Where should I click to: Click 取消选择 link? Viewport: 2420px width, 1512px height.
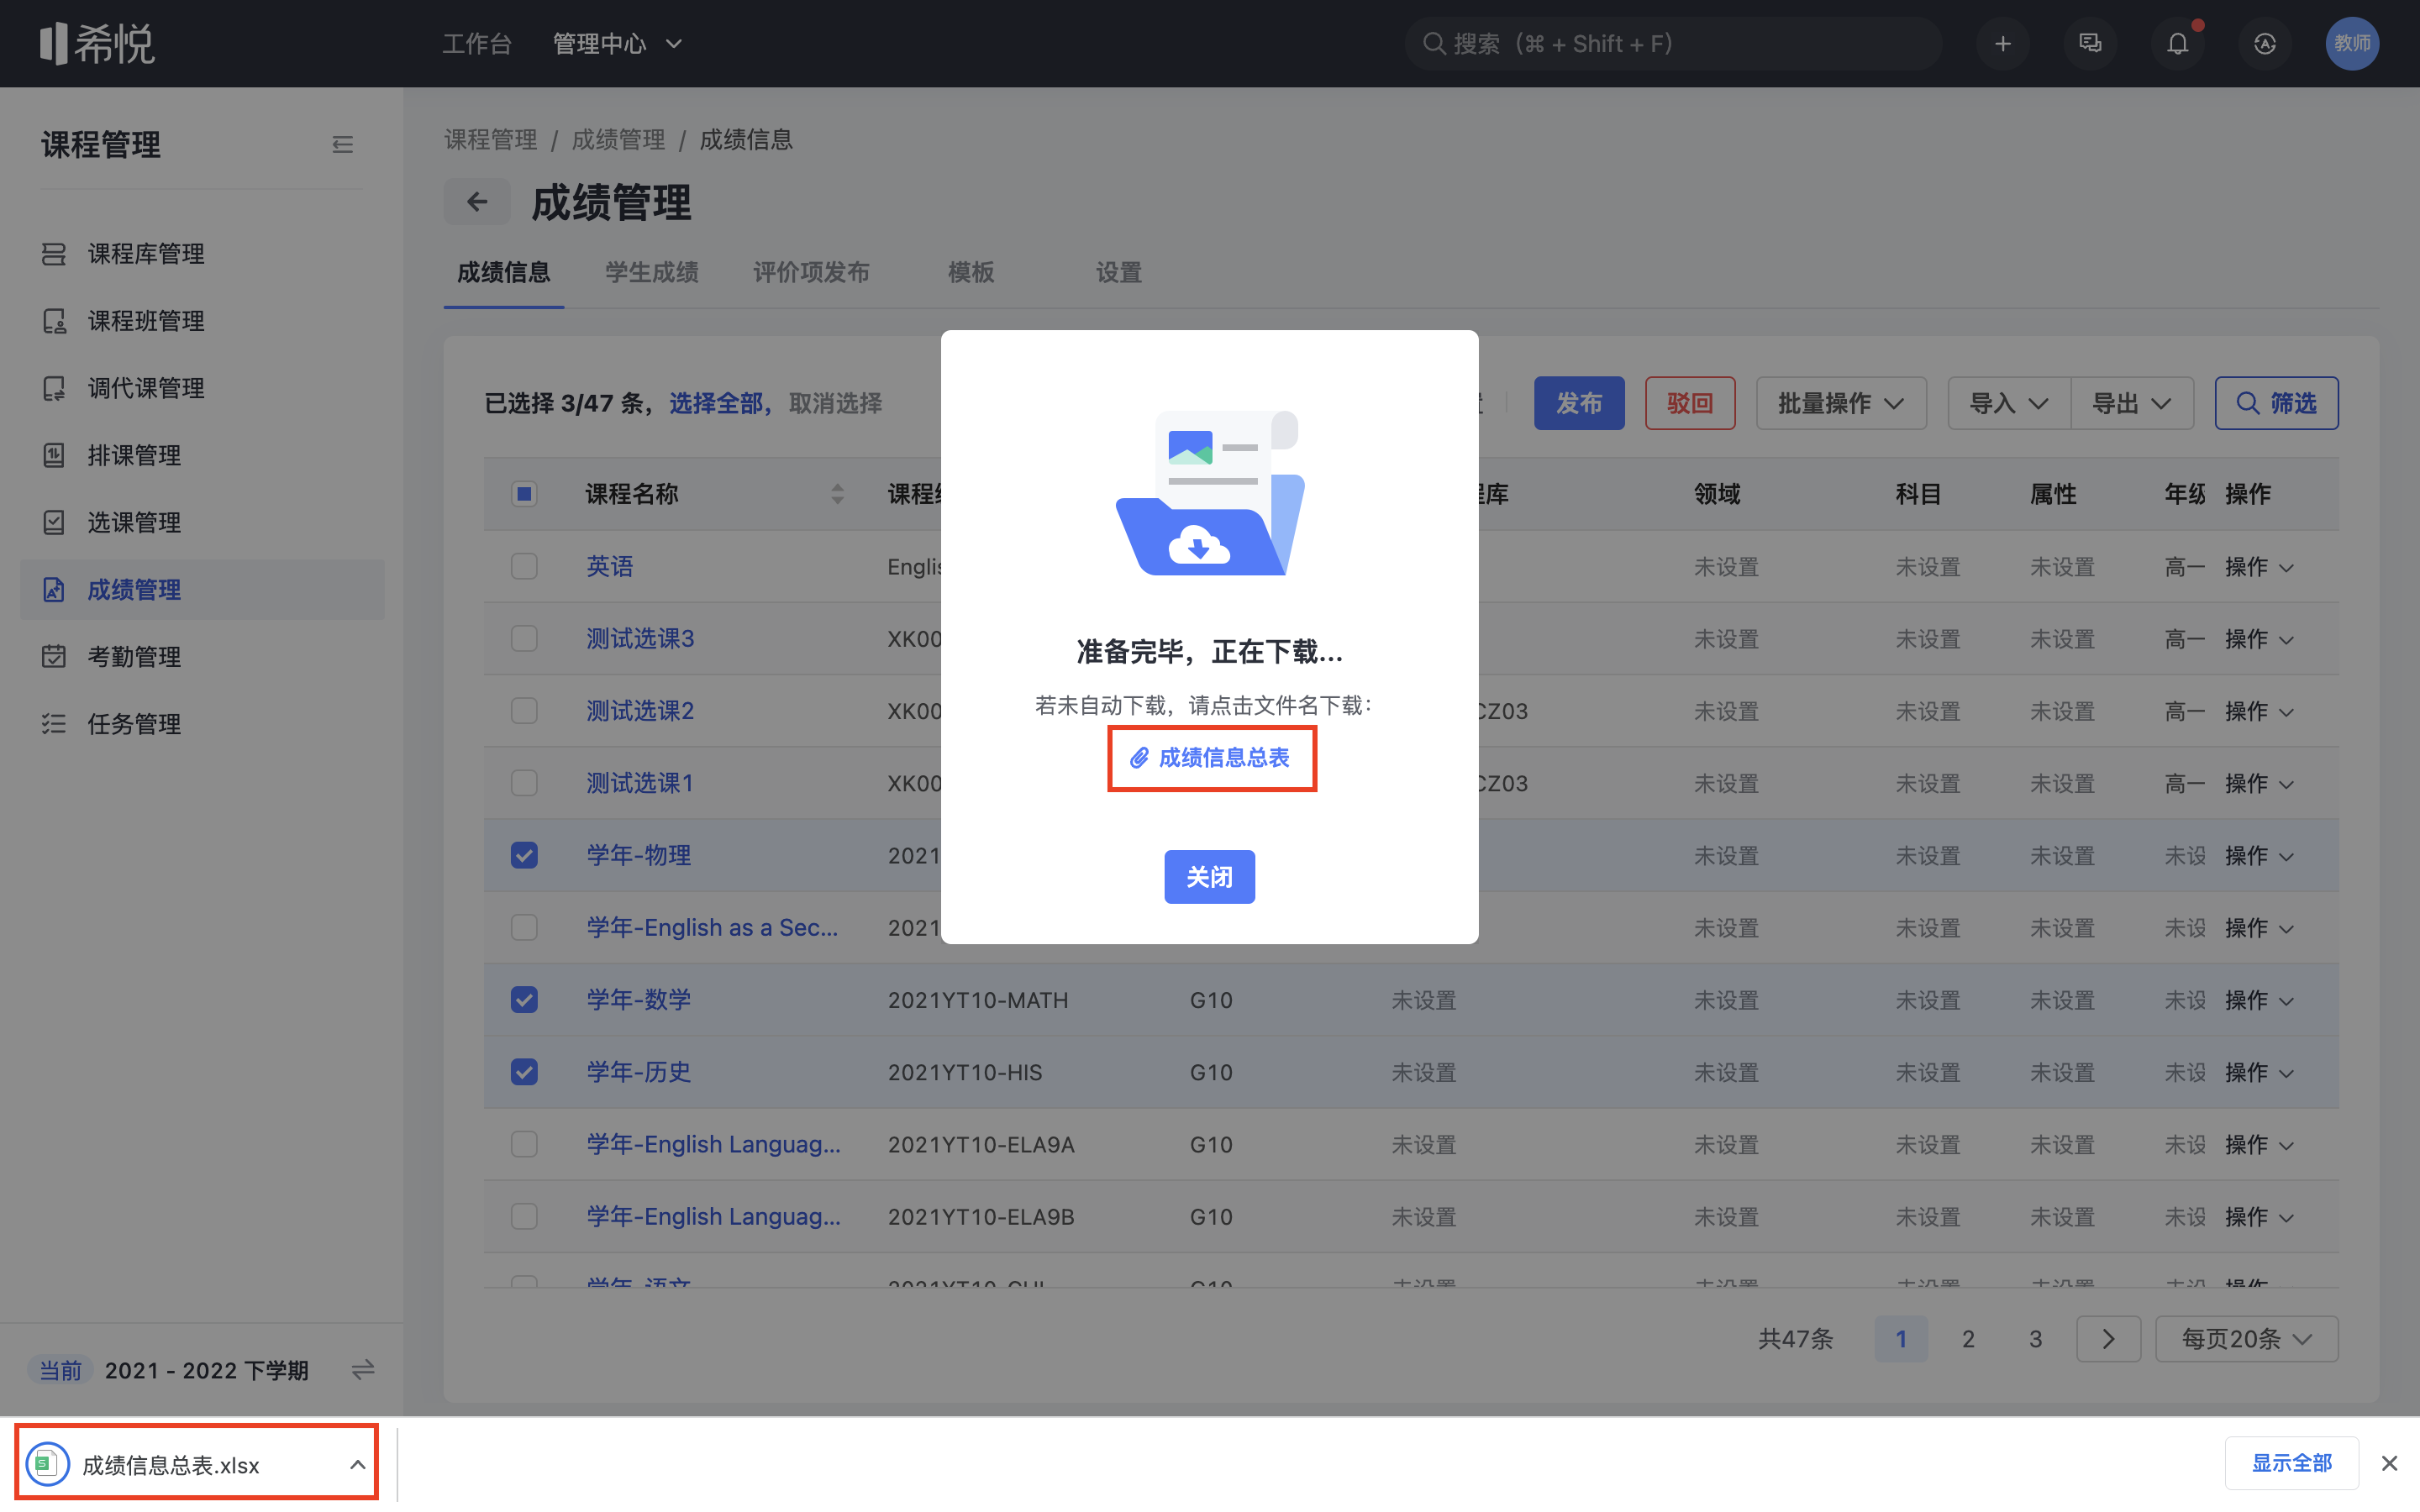click(835, 403)
